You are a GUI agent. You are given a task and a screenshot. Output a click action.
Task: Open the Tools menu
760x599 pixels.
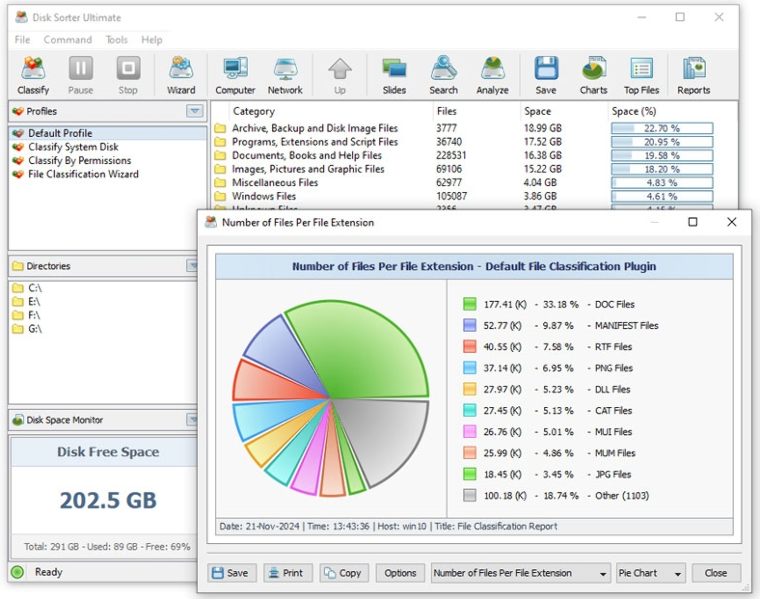pyautogui.click(x=116, y=40)
